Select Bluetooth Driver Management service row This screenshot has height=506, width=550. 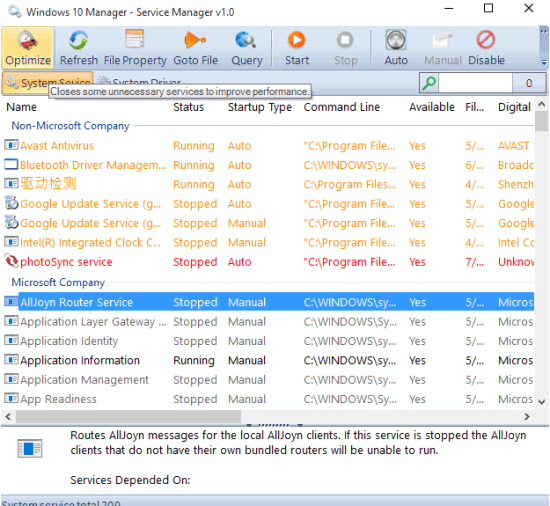pyautogui.click(x=269, y=165)
